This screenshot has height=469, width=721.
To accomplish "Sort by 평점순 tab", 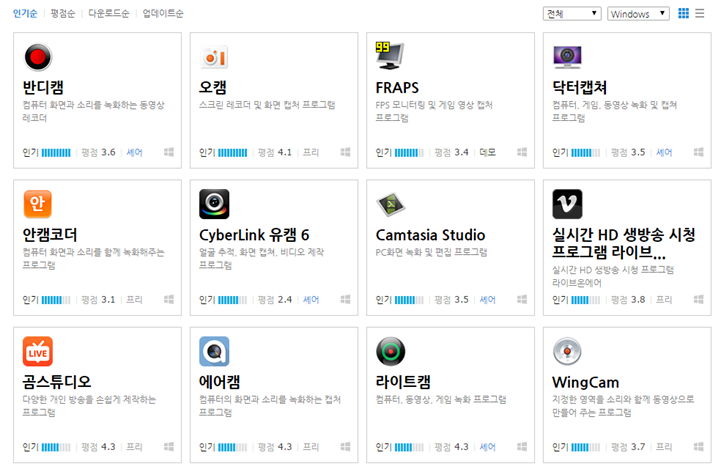I will [x=63, y=13].
